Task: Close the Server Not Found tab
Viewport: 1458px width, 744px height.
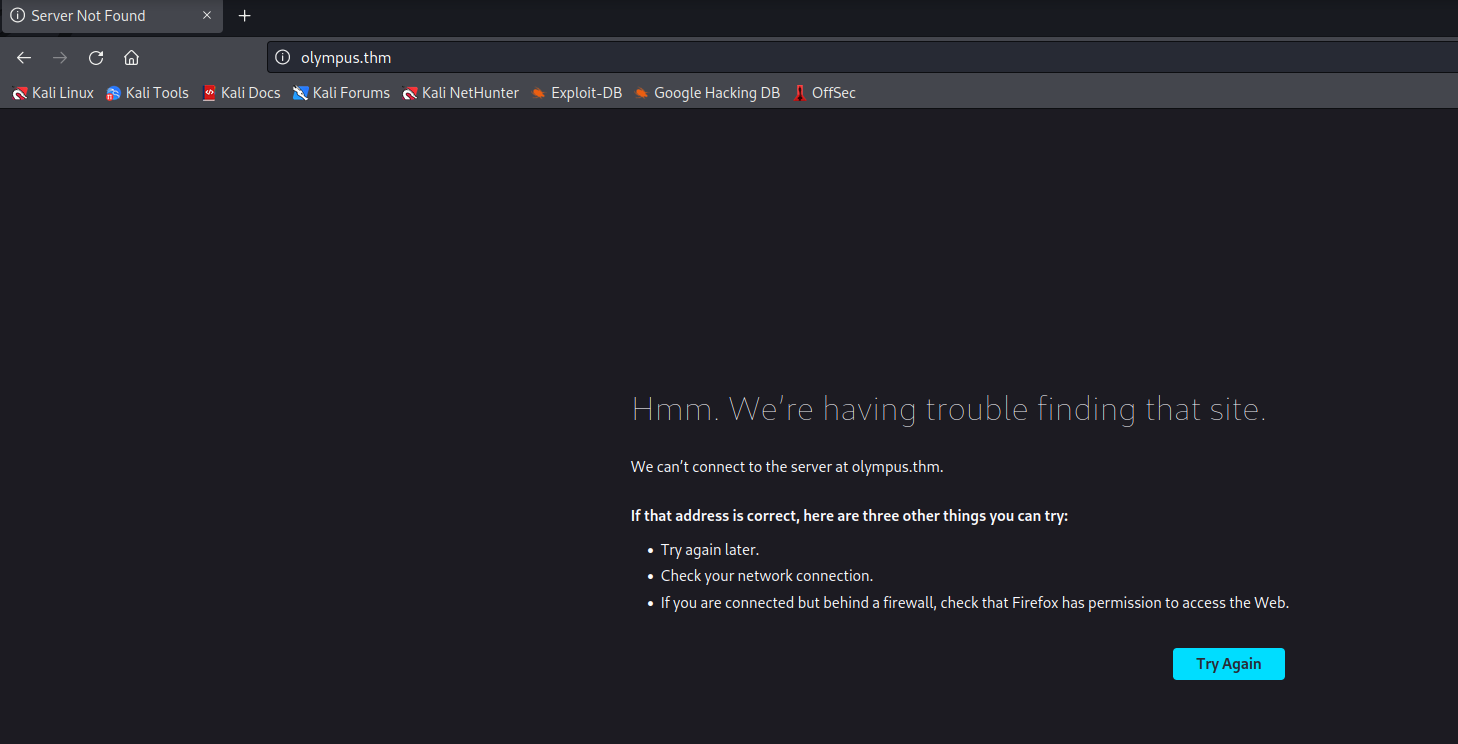Action: click(x=207, y=16)
